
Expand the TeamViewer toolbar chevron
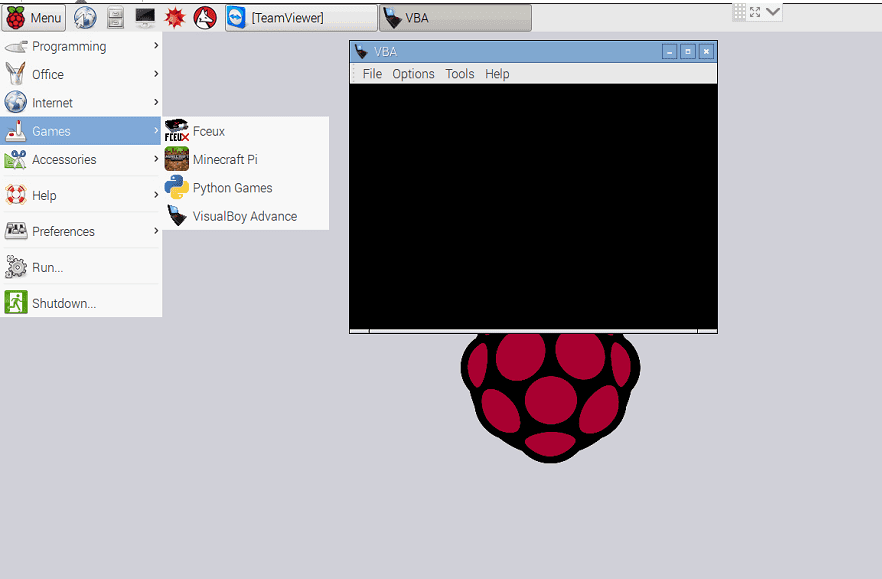point(773,12)
